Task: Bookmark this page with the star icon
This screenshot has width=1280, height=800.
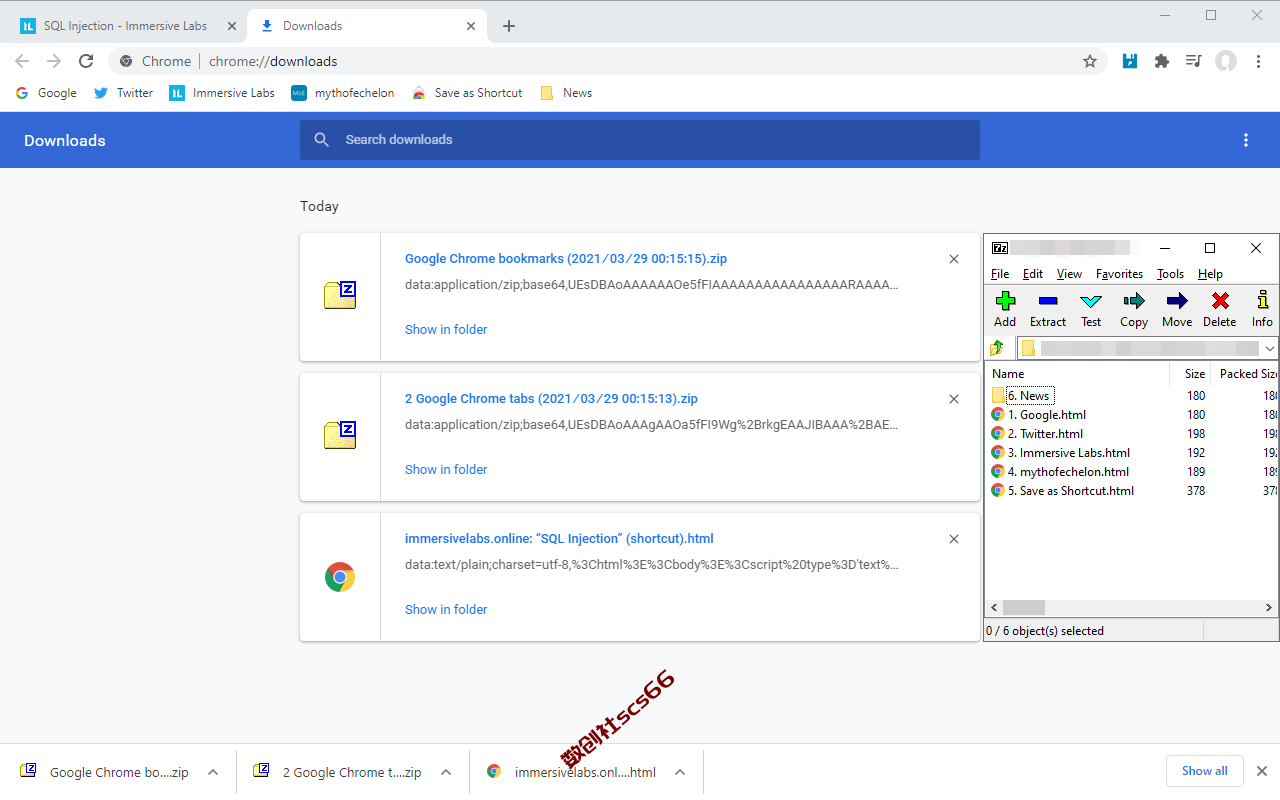Action: (x=1090, y=61)
